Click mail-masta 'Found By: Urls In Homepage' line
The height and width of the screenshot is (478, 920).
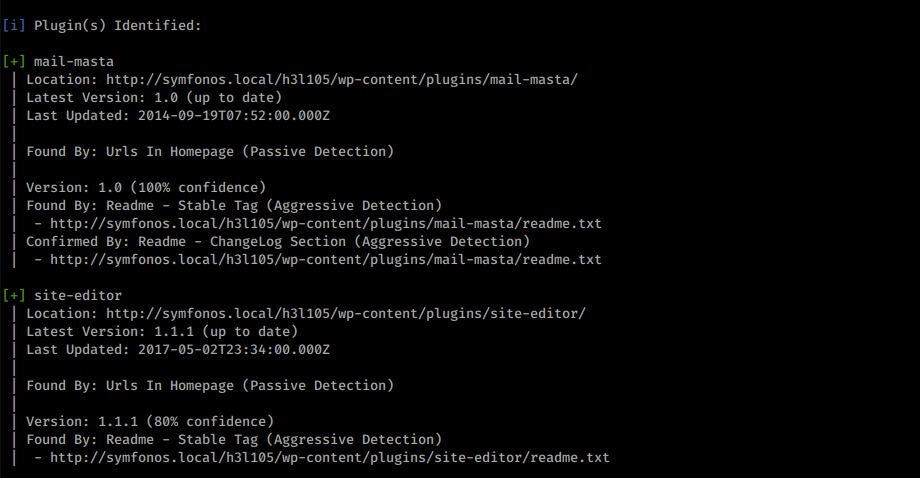coord(210,151)
